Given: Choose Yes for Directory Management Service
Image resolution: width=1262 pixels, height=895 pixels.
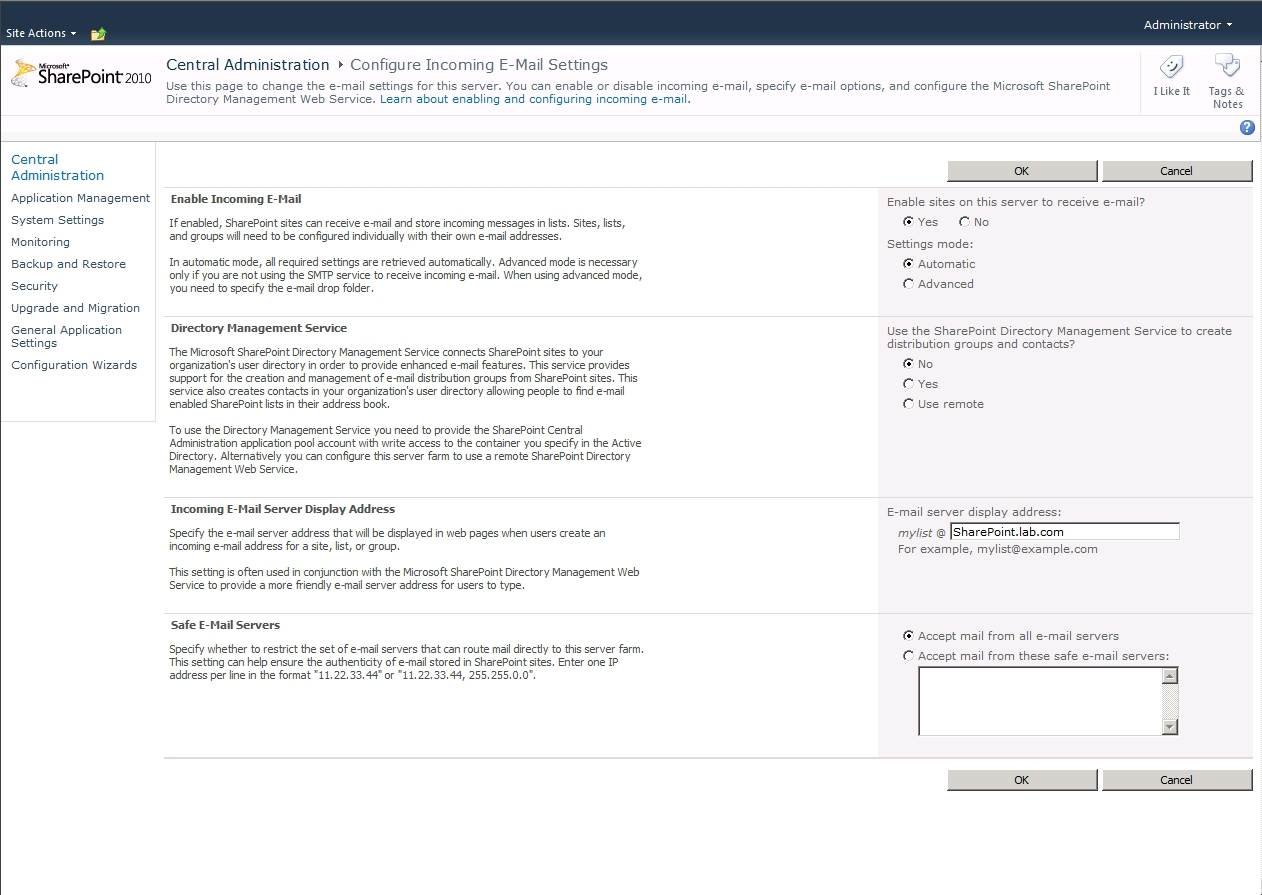Looking at the screenshot, I should tap(908, 384).
